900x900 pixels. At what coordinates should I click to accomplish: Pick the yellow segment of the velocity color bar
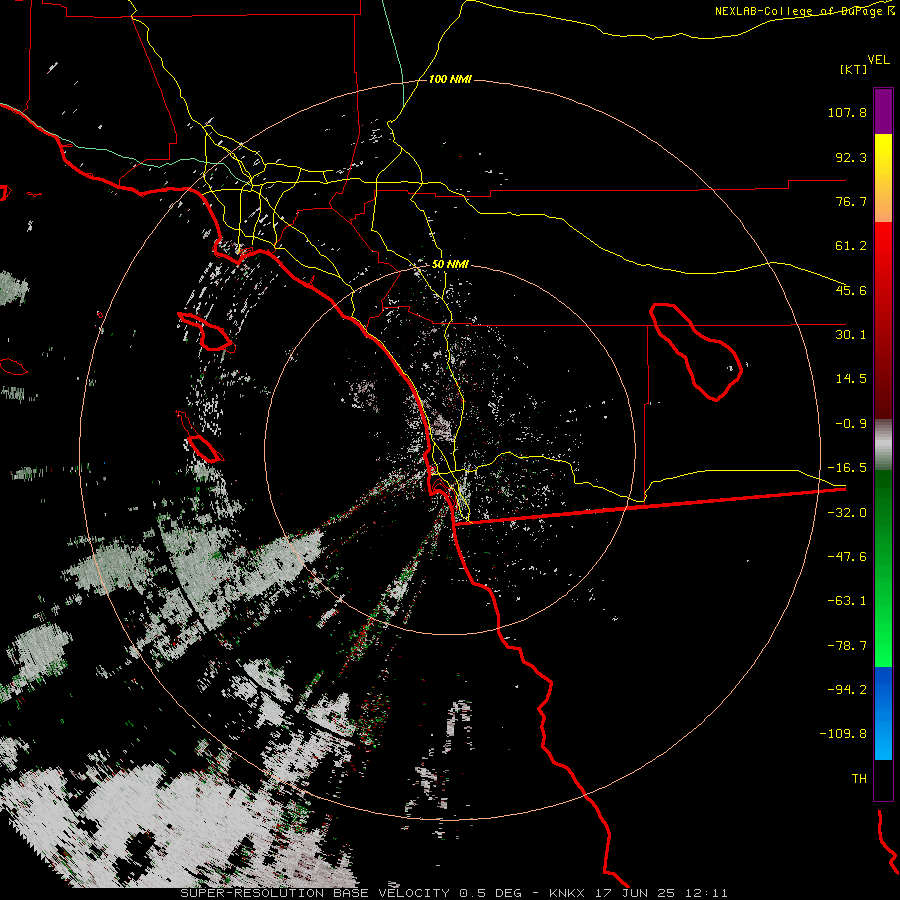[x=883, y=178]
